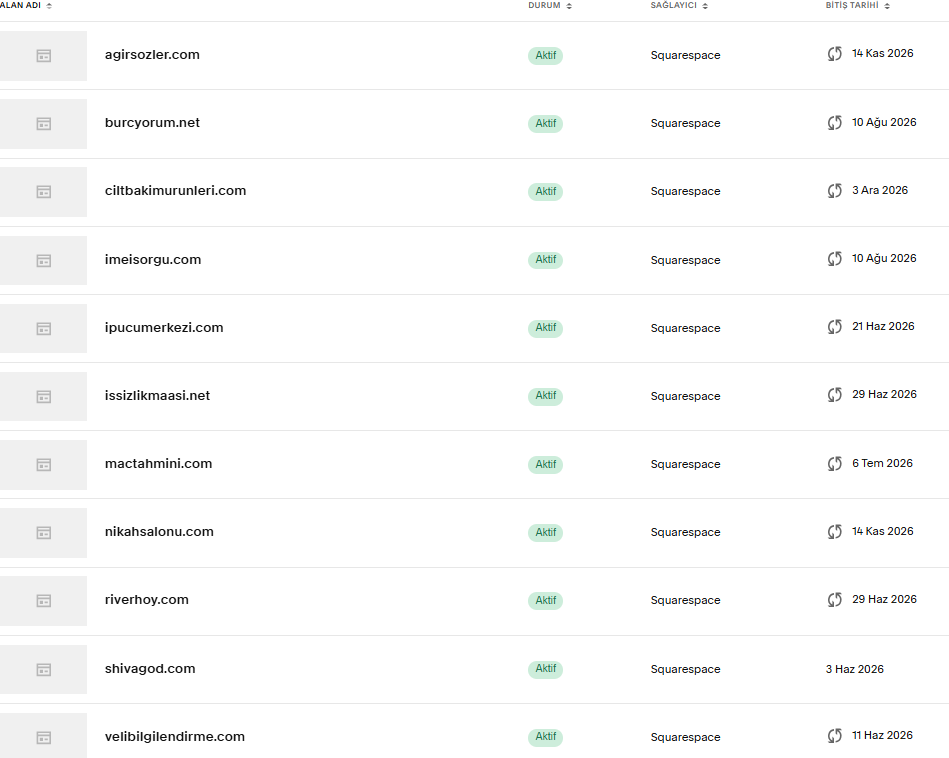Image resolution: width=949 pixels, height=758 pixels.
Task: Sort by Sağlayıcı column header
Action: pos(679,5)
